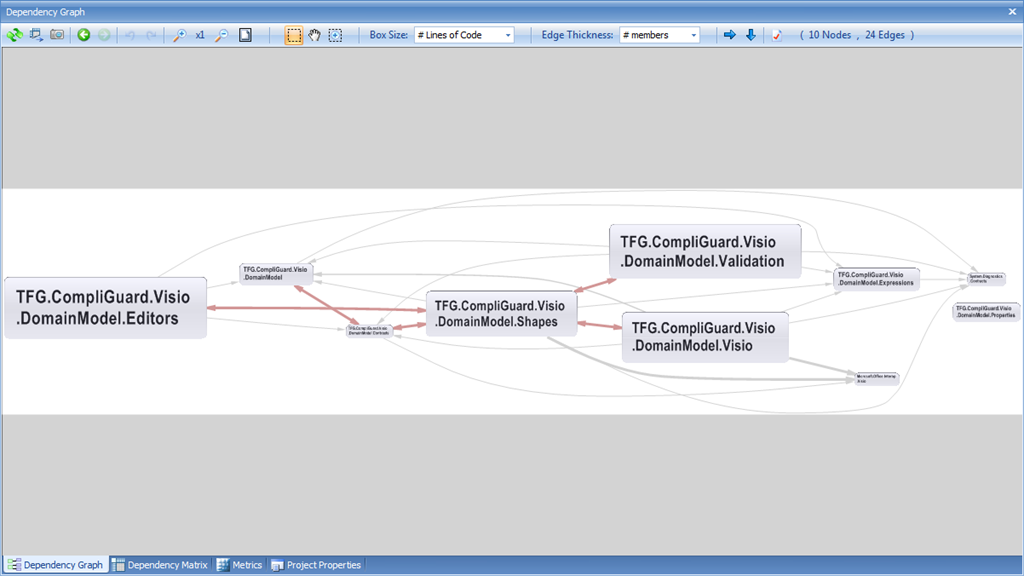1024x576 pixels.
Task: Click the greyed forward arrow icon
Action: click(104, 35)
